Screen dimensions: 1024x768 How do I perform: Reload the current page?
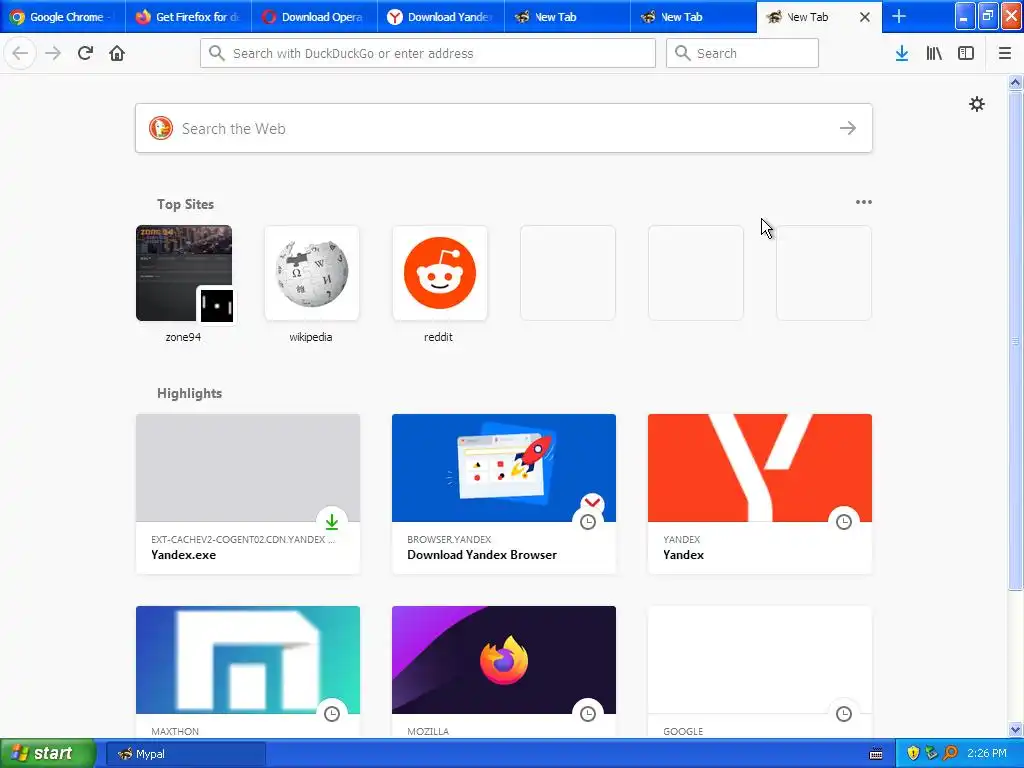point(85,54)
